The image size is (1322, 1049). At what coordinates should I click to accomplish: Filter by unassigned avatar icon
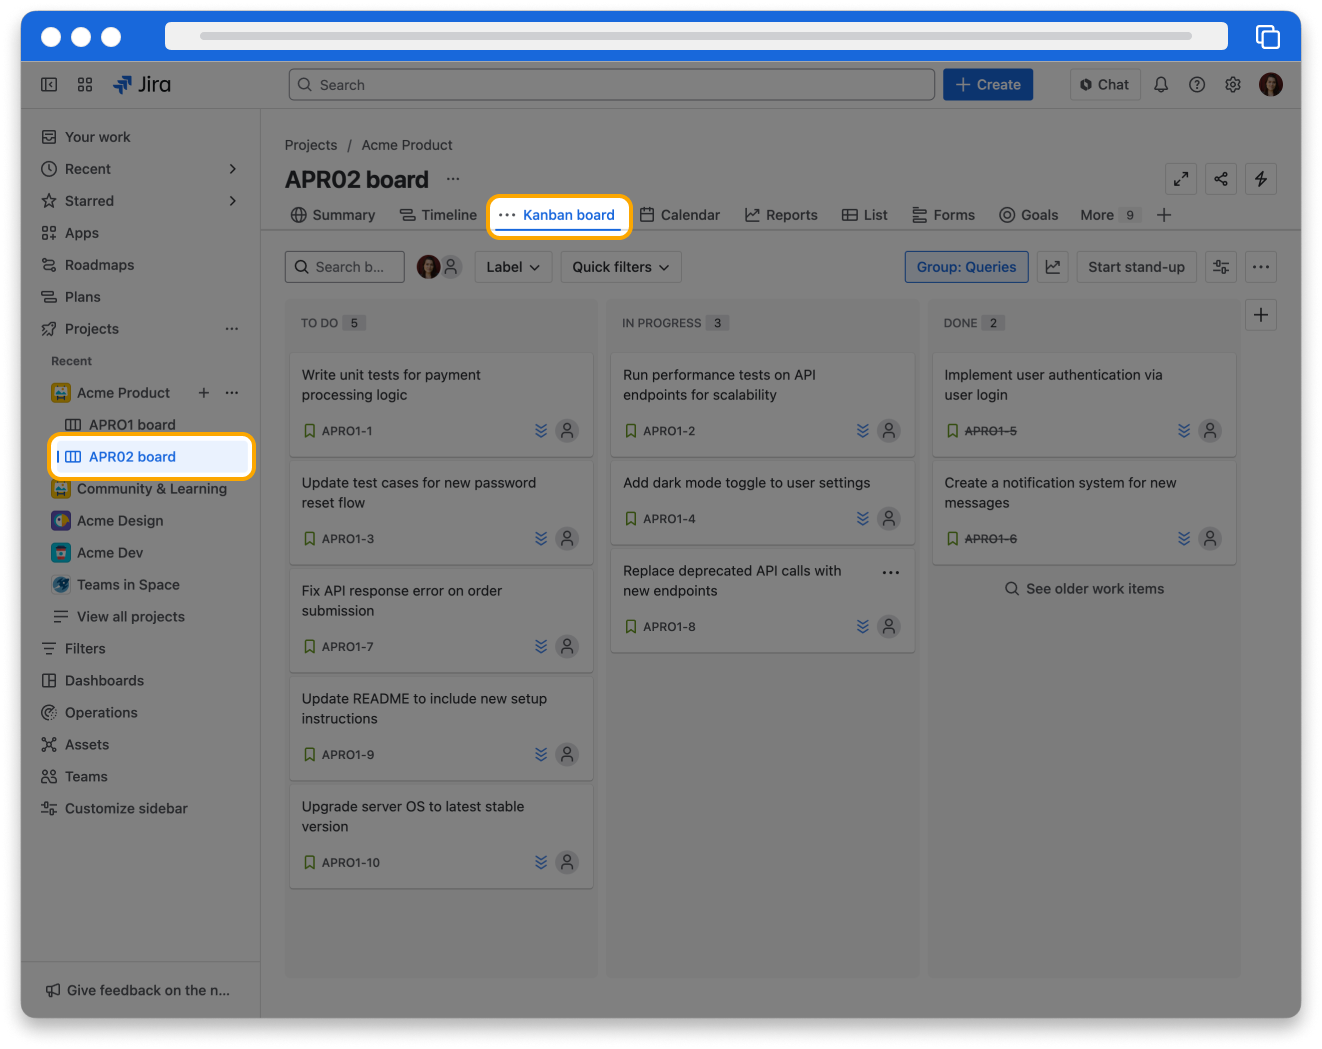tap(451, 267)
